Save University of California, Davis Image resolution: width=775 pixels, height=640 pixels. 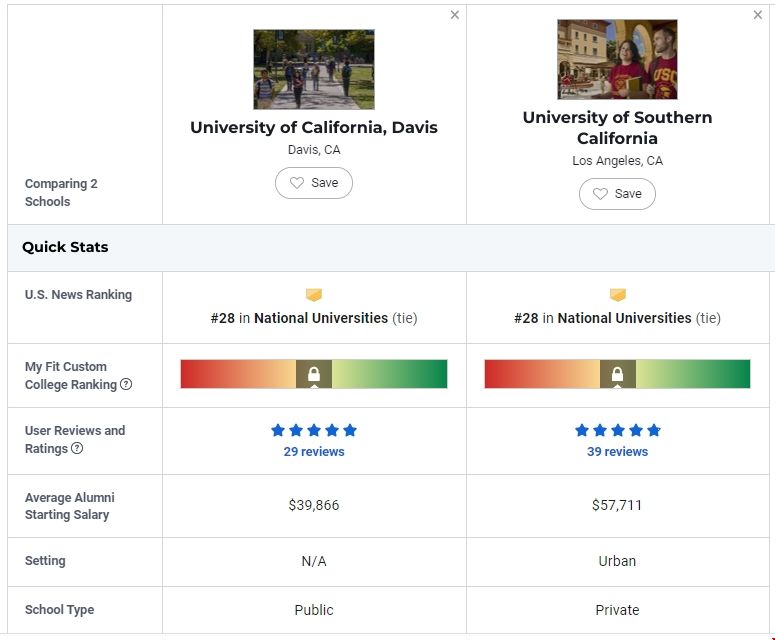[314, 183]
